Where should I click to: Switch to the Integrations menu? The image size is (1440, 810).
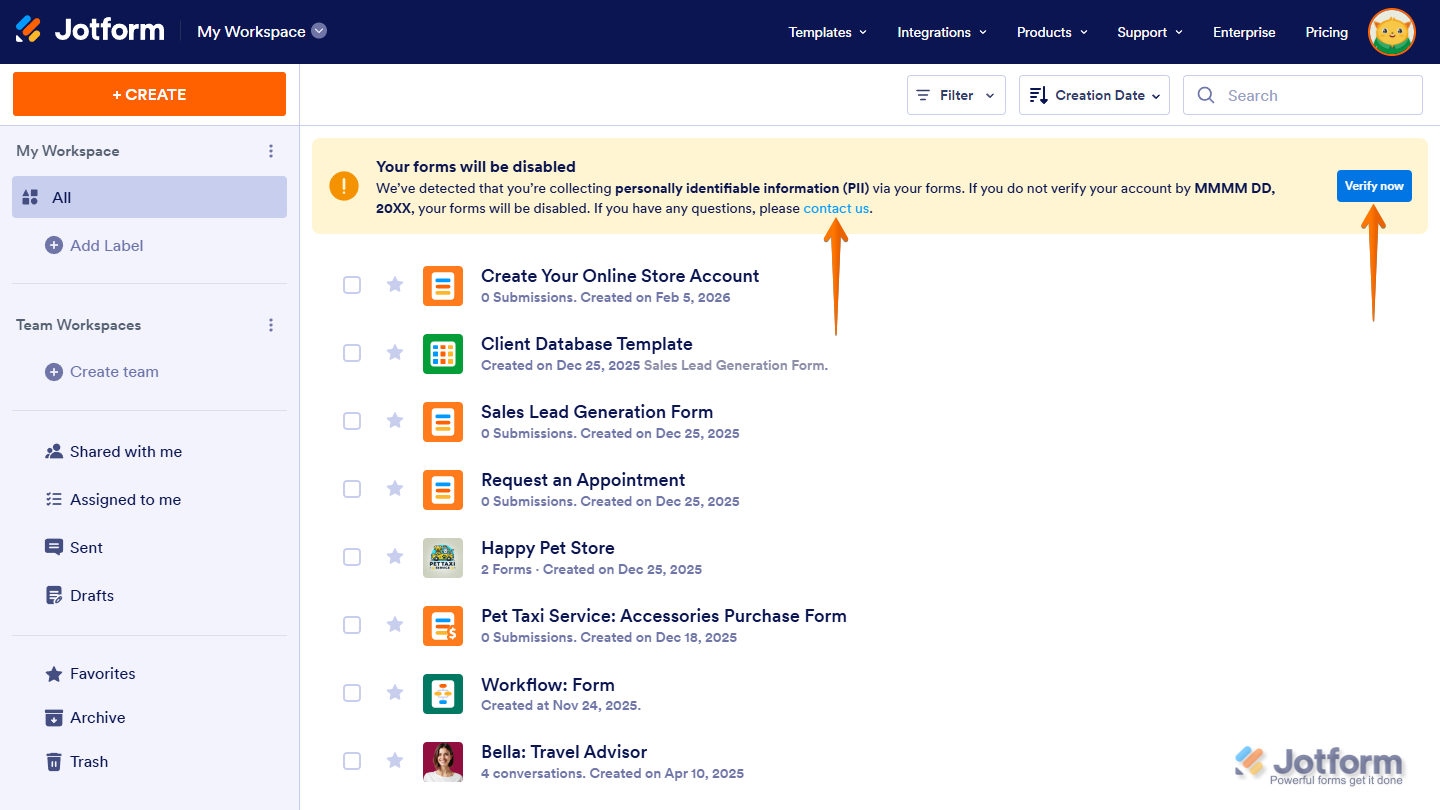coord(941,32)
